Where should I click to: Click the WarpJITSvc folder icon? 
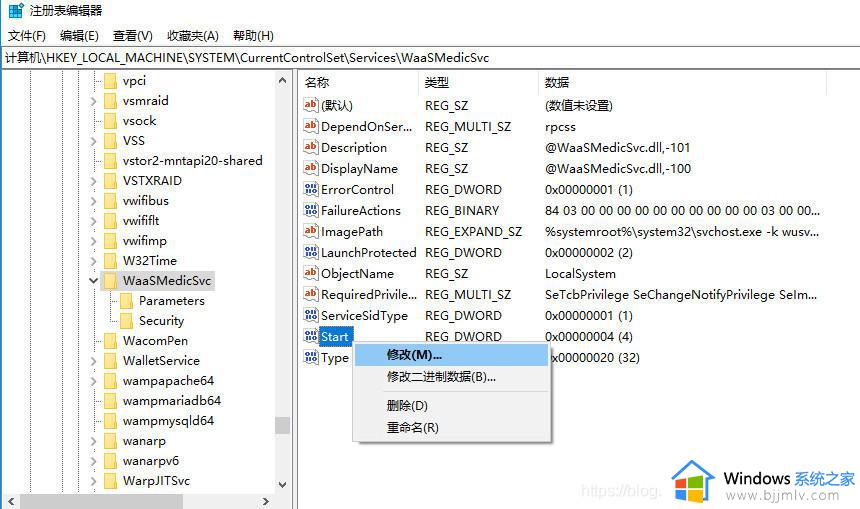[x=110, y=481]
